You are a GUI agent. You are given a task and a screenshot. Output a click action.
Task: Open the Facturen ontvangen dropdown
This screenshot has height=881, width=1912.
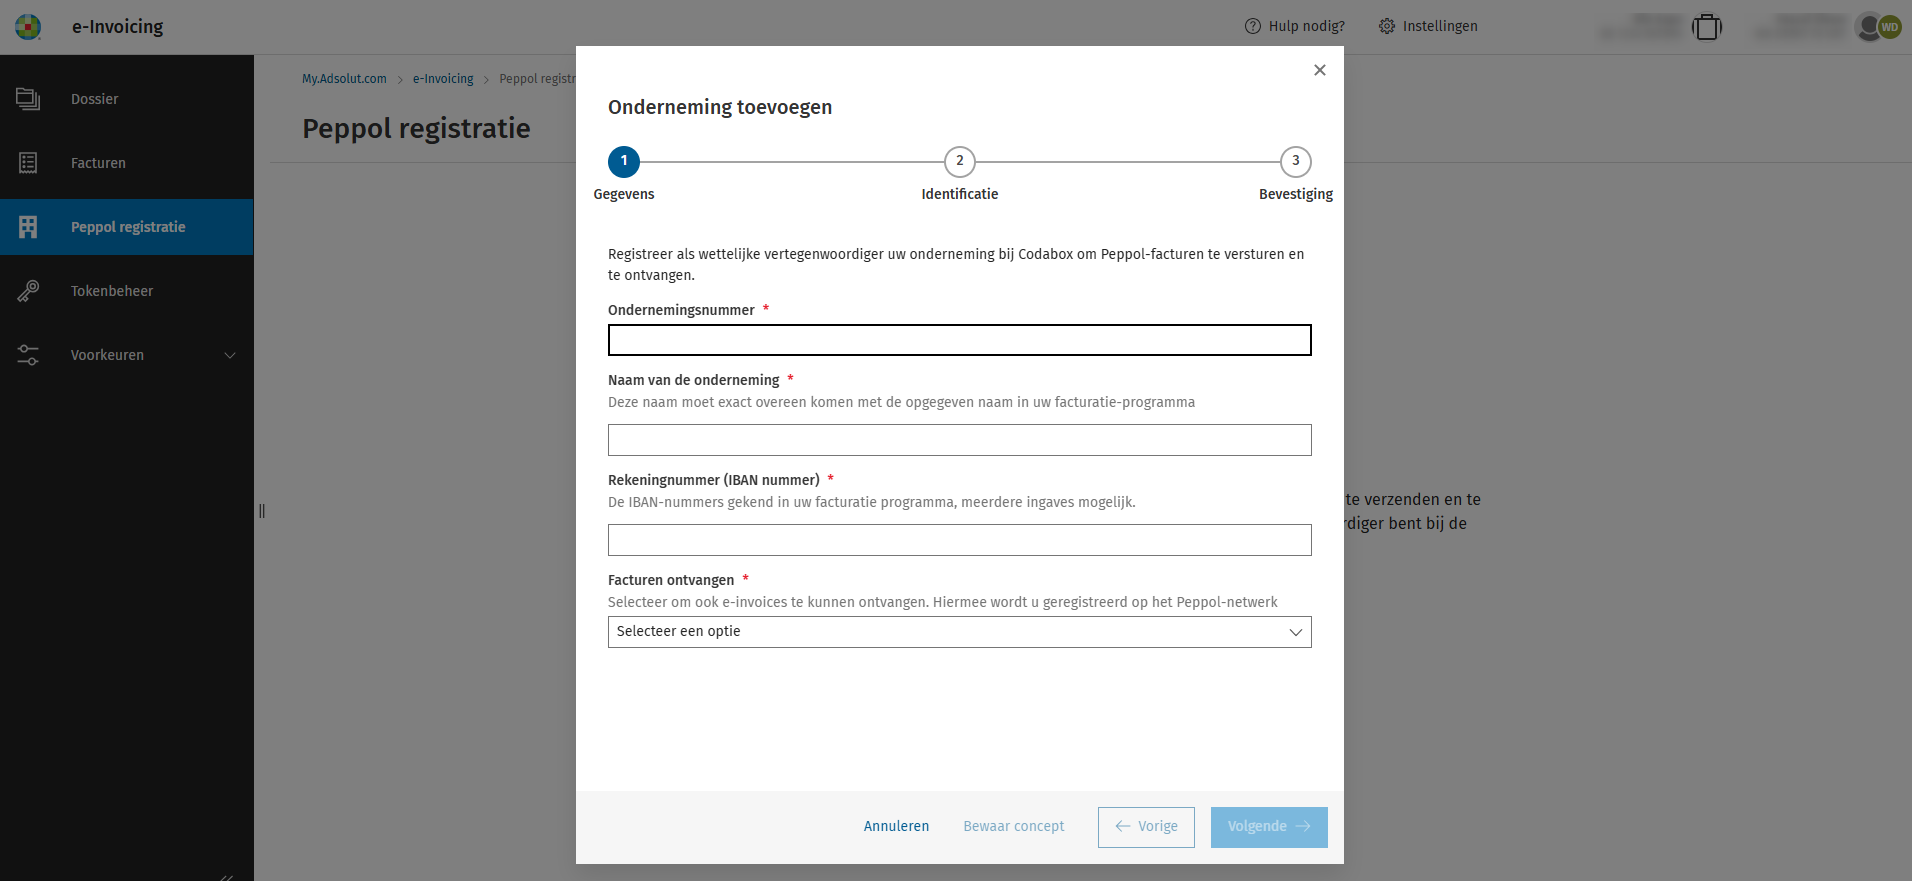click(x=959, y=632)
